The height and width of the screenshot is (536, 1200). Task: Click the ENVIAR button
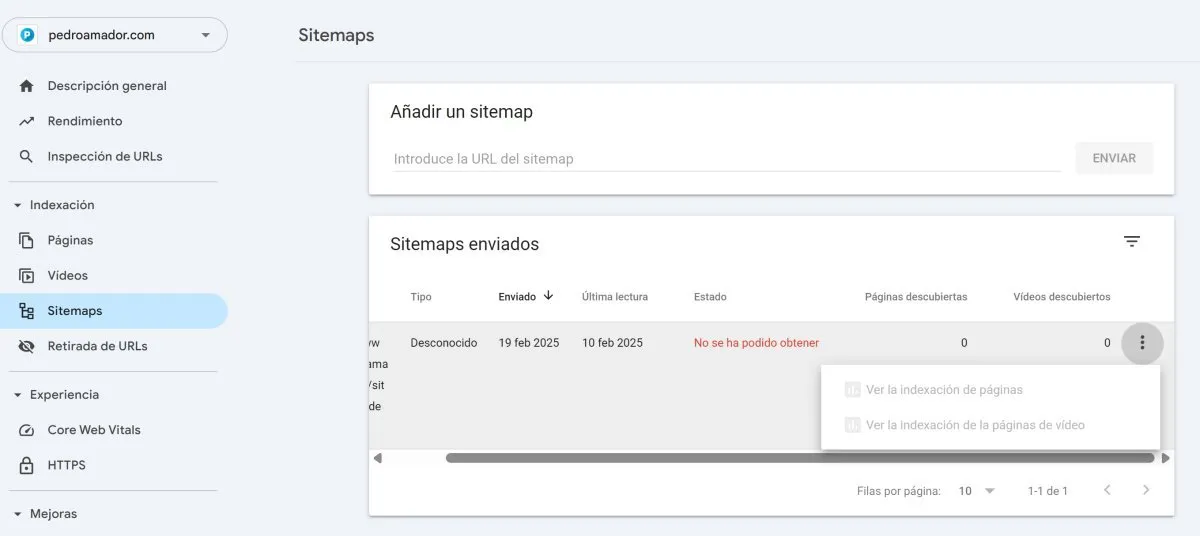(x=1114, y=158)
